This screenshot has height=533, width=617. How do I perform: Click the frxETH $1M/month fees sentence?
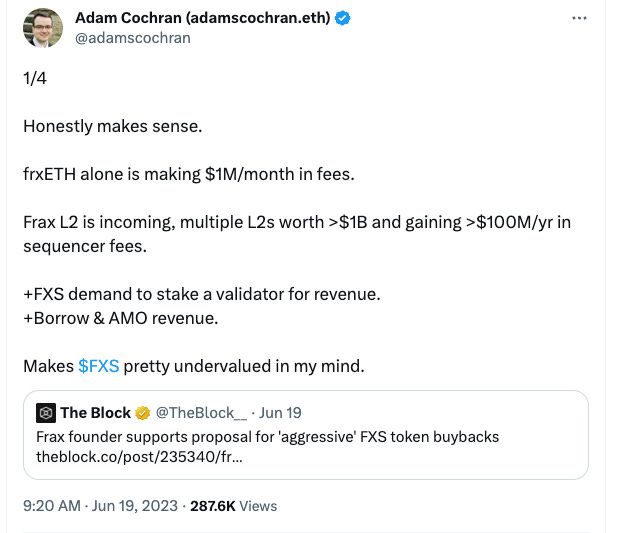pos(188,173)
